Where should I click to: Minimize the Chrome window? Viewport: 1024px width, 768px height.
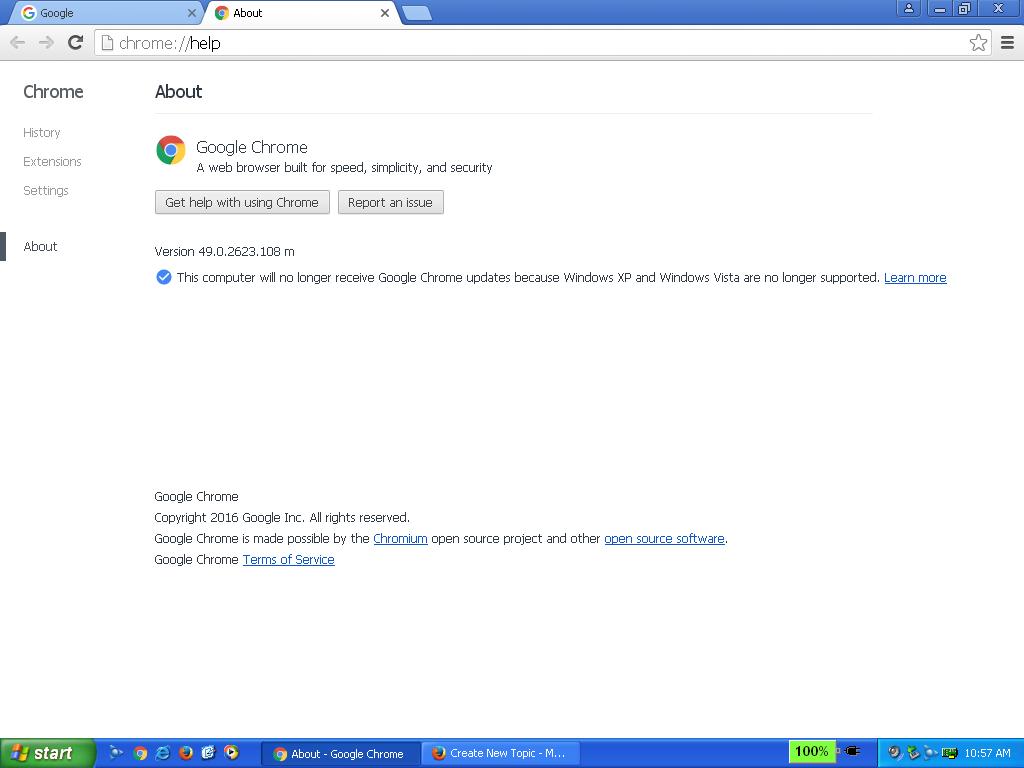(x=940, y=8)
